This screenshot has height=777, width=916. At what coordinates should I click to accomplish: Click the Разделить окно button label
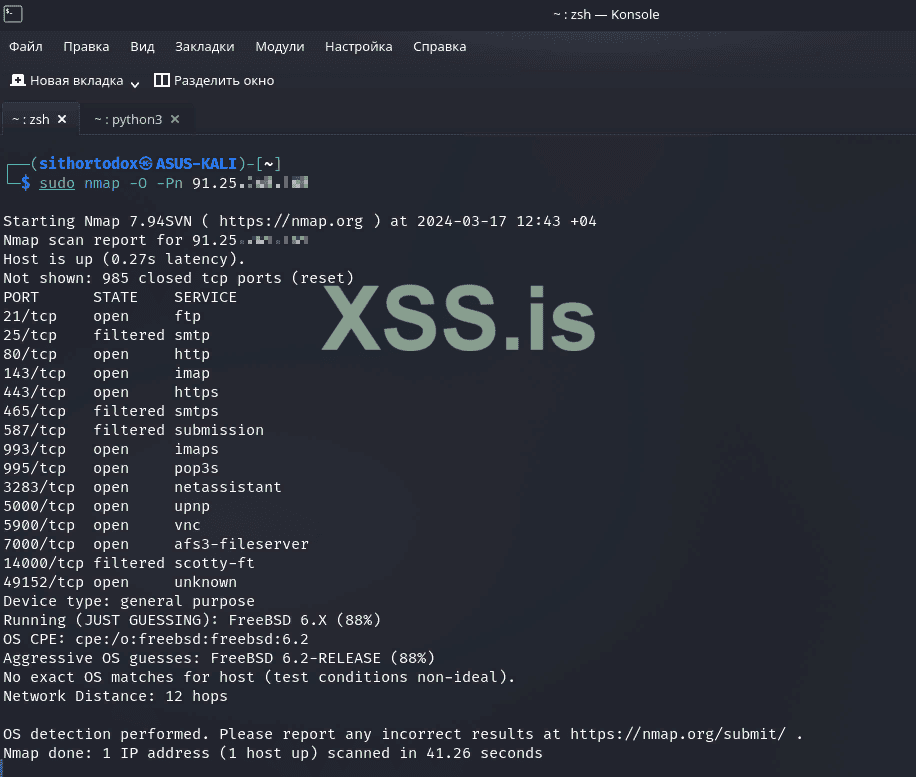coord(224,81)
